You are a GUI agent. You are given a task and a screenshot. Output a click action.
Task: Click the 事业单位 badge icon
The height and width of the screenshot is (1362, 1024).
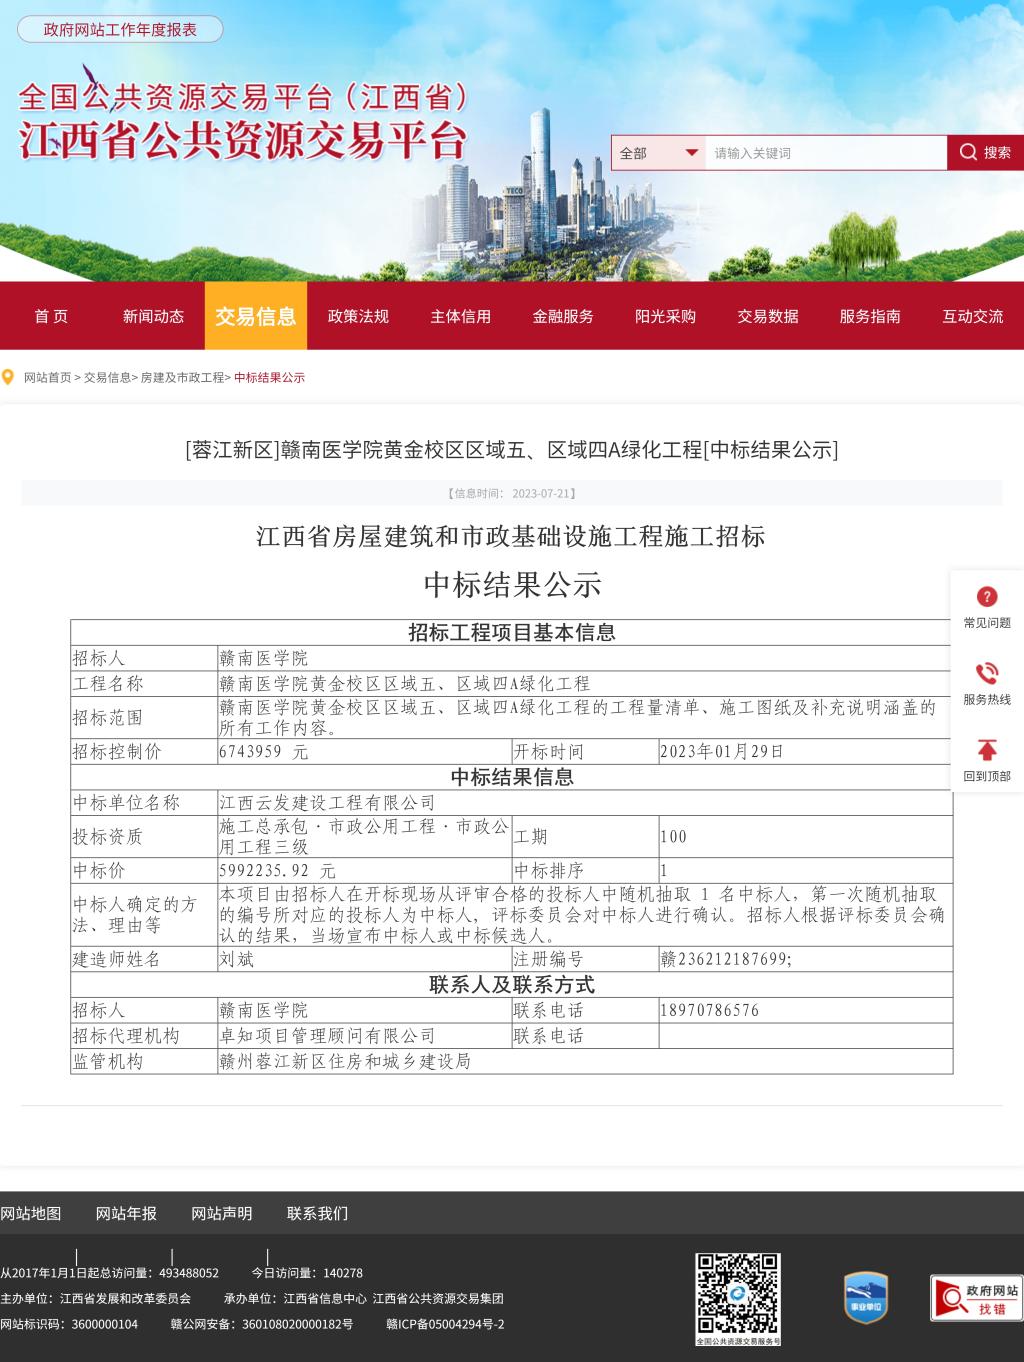(866, 1297)
